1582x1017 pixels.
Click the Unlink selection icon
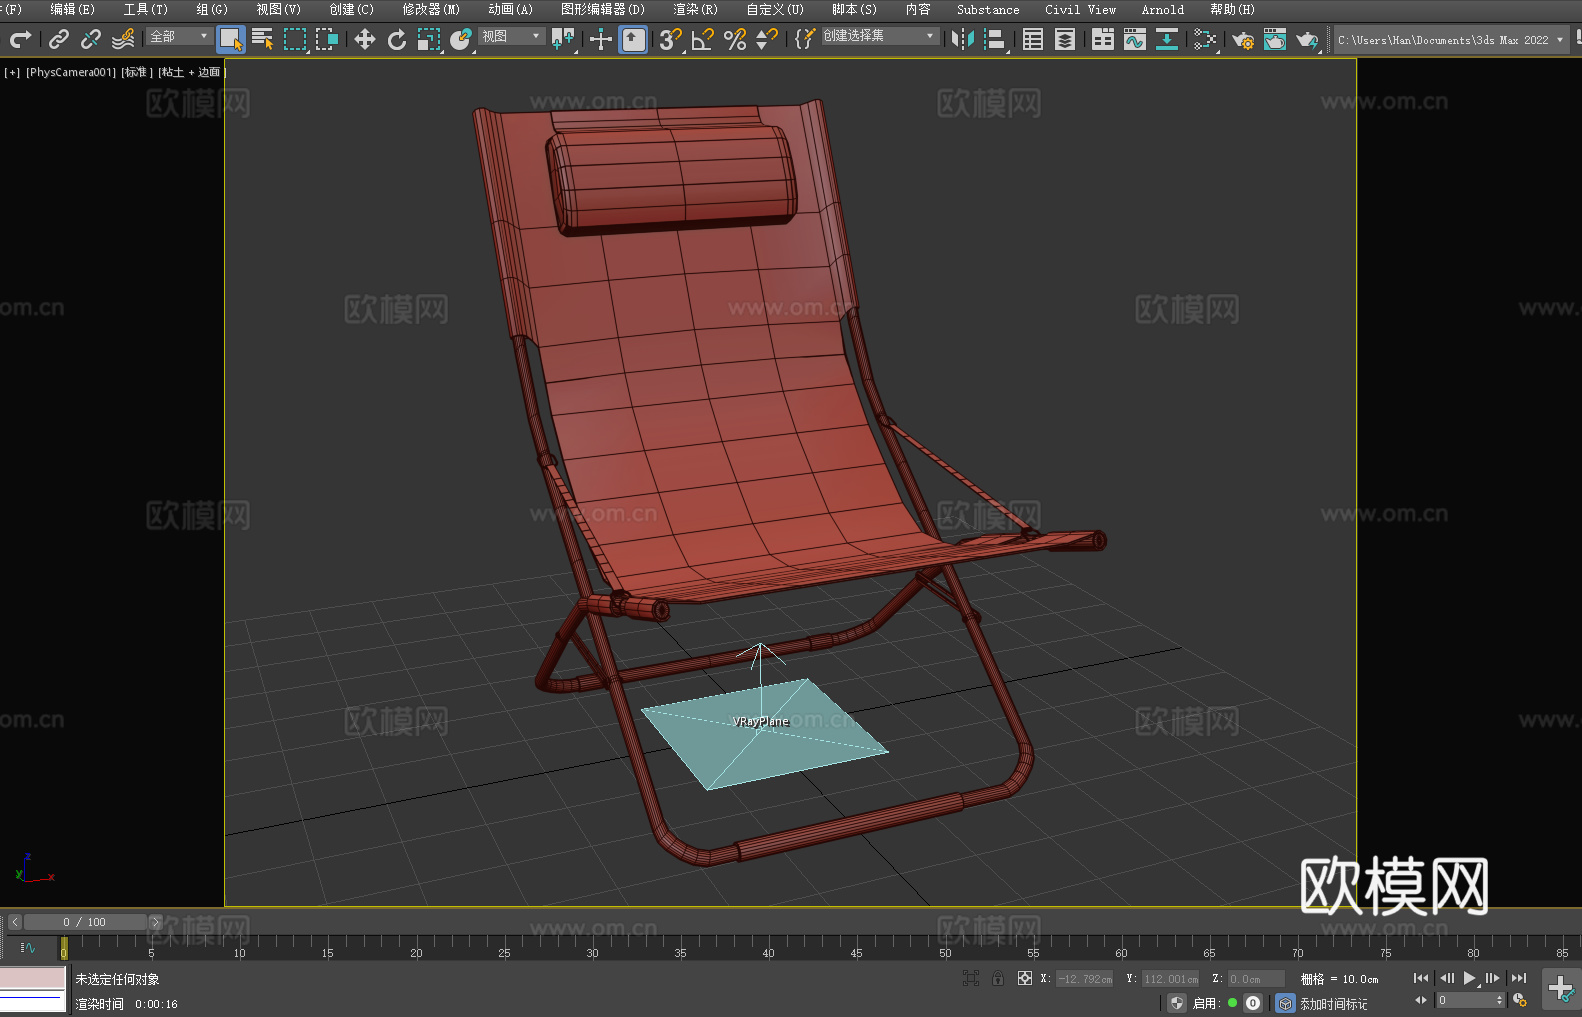click(x=91, y=39)
